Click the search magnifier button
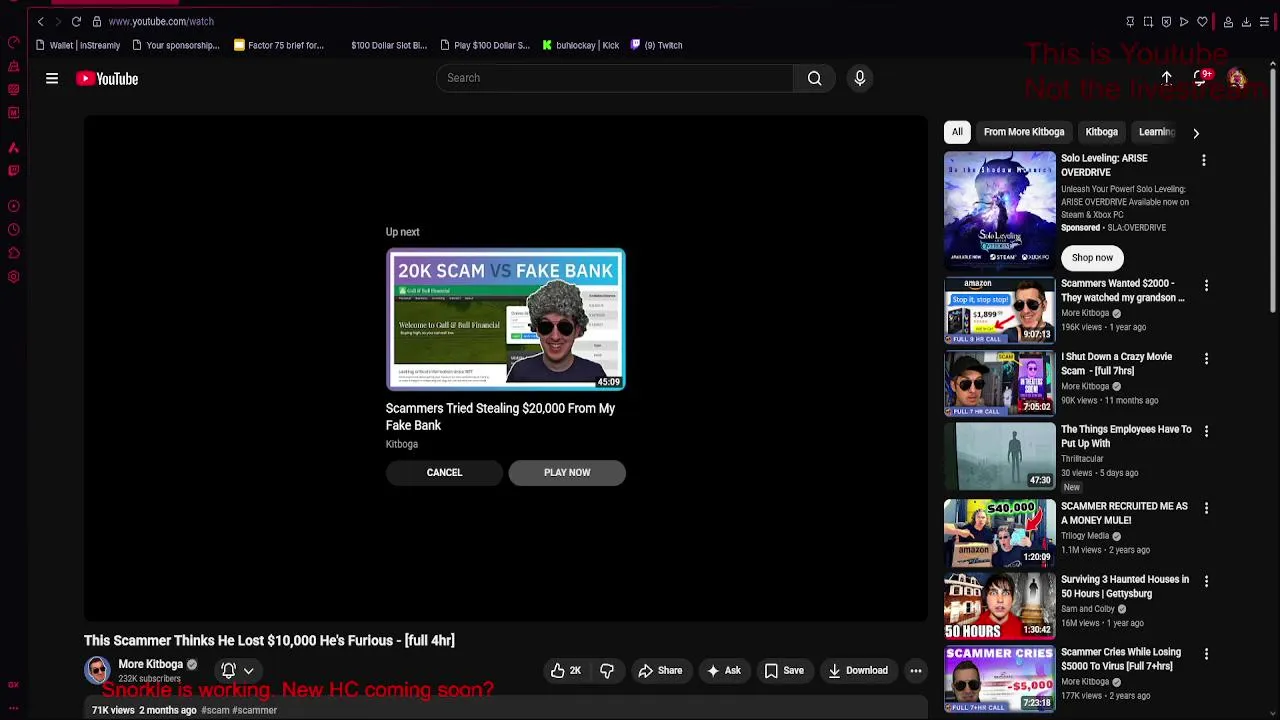 [x=815, y=78]
